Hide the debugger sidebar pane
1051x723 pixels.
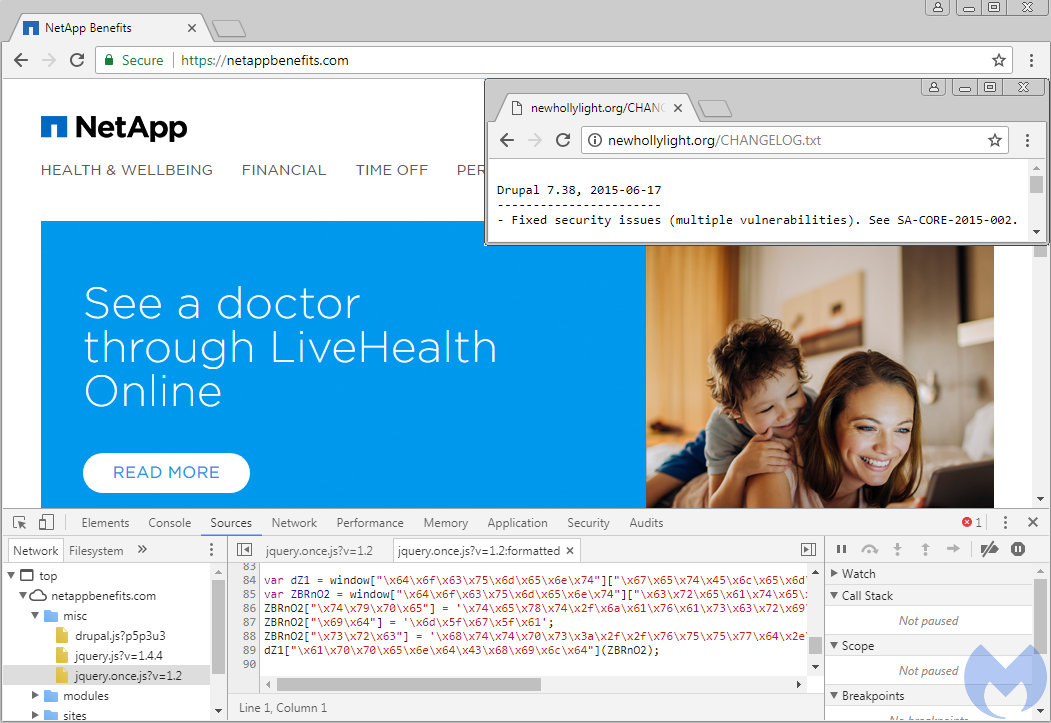coord(808,550)
